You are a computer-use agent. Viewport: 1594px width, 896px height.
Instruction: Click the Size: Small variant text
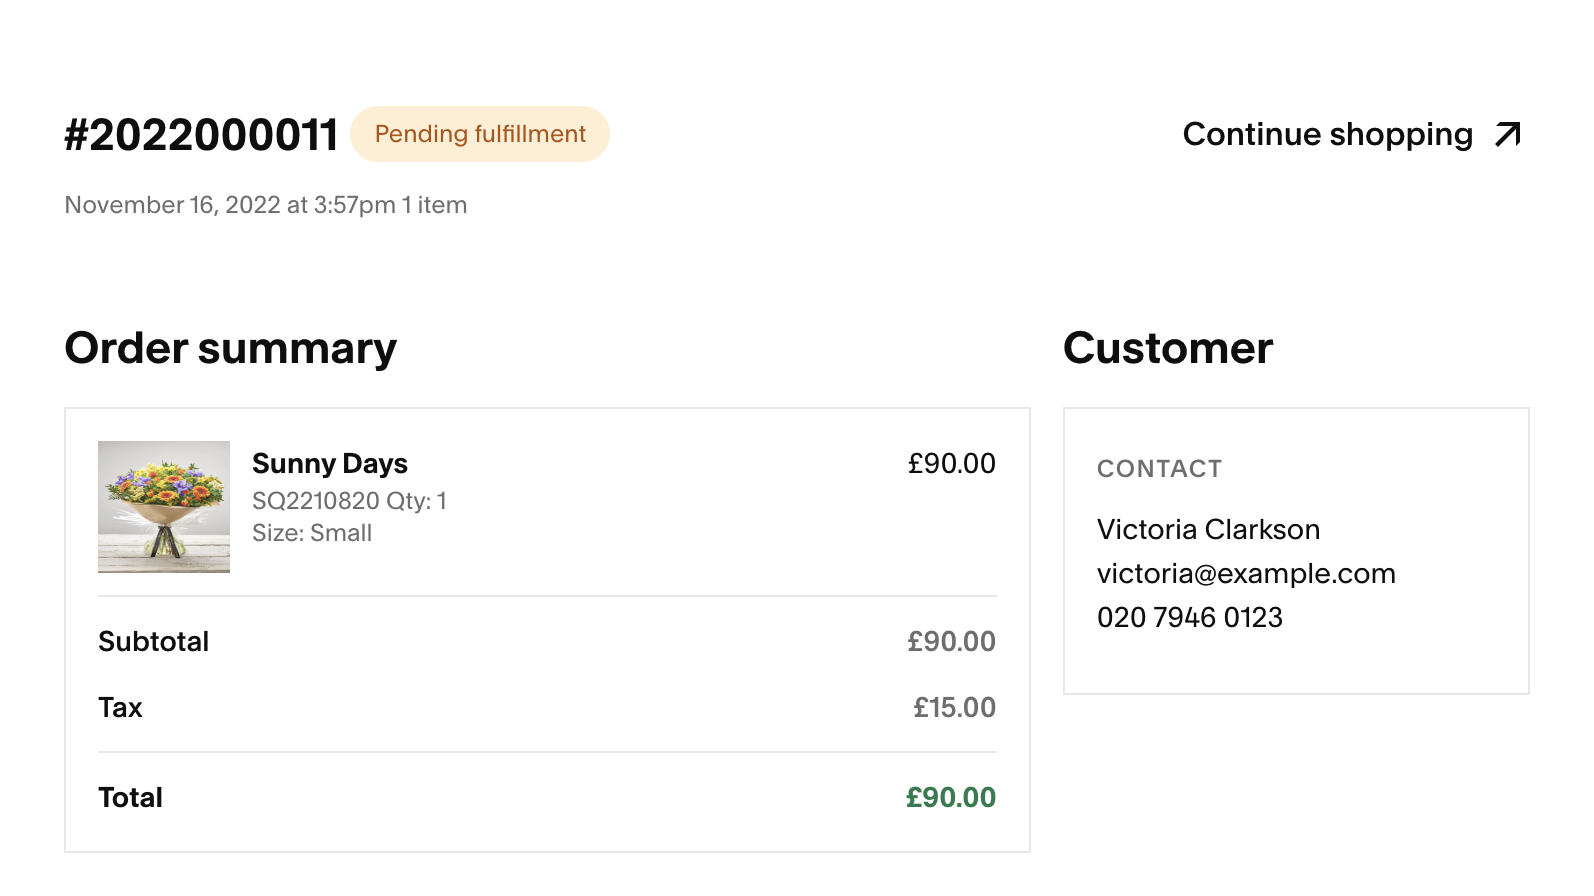click(312, 534)
